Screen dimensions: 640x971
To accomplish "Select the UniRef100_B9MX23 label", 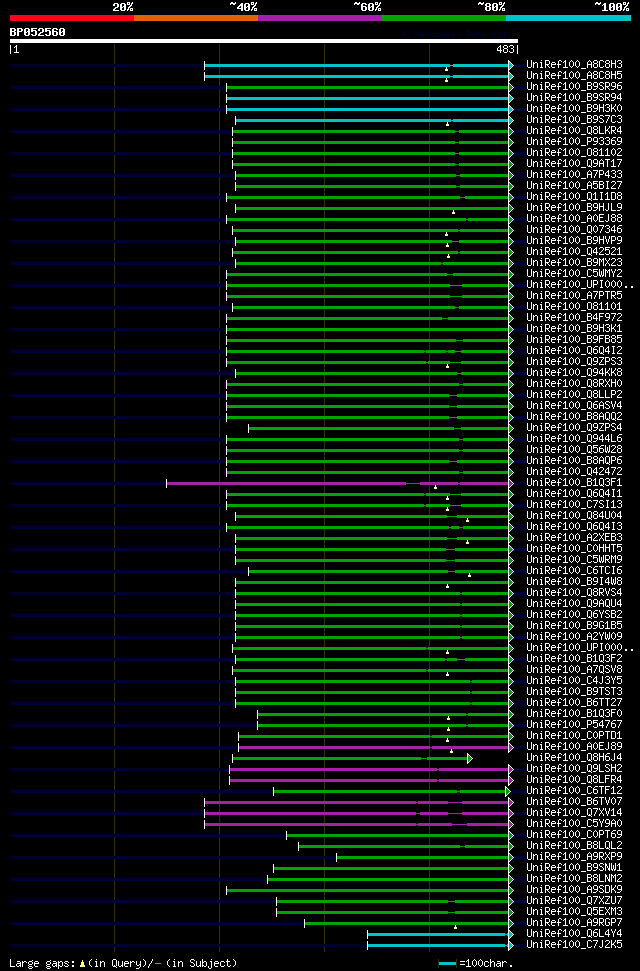I will [574, 263].
